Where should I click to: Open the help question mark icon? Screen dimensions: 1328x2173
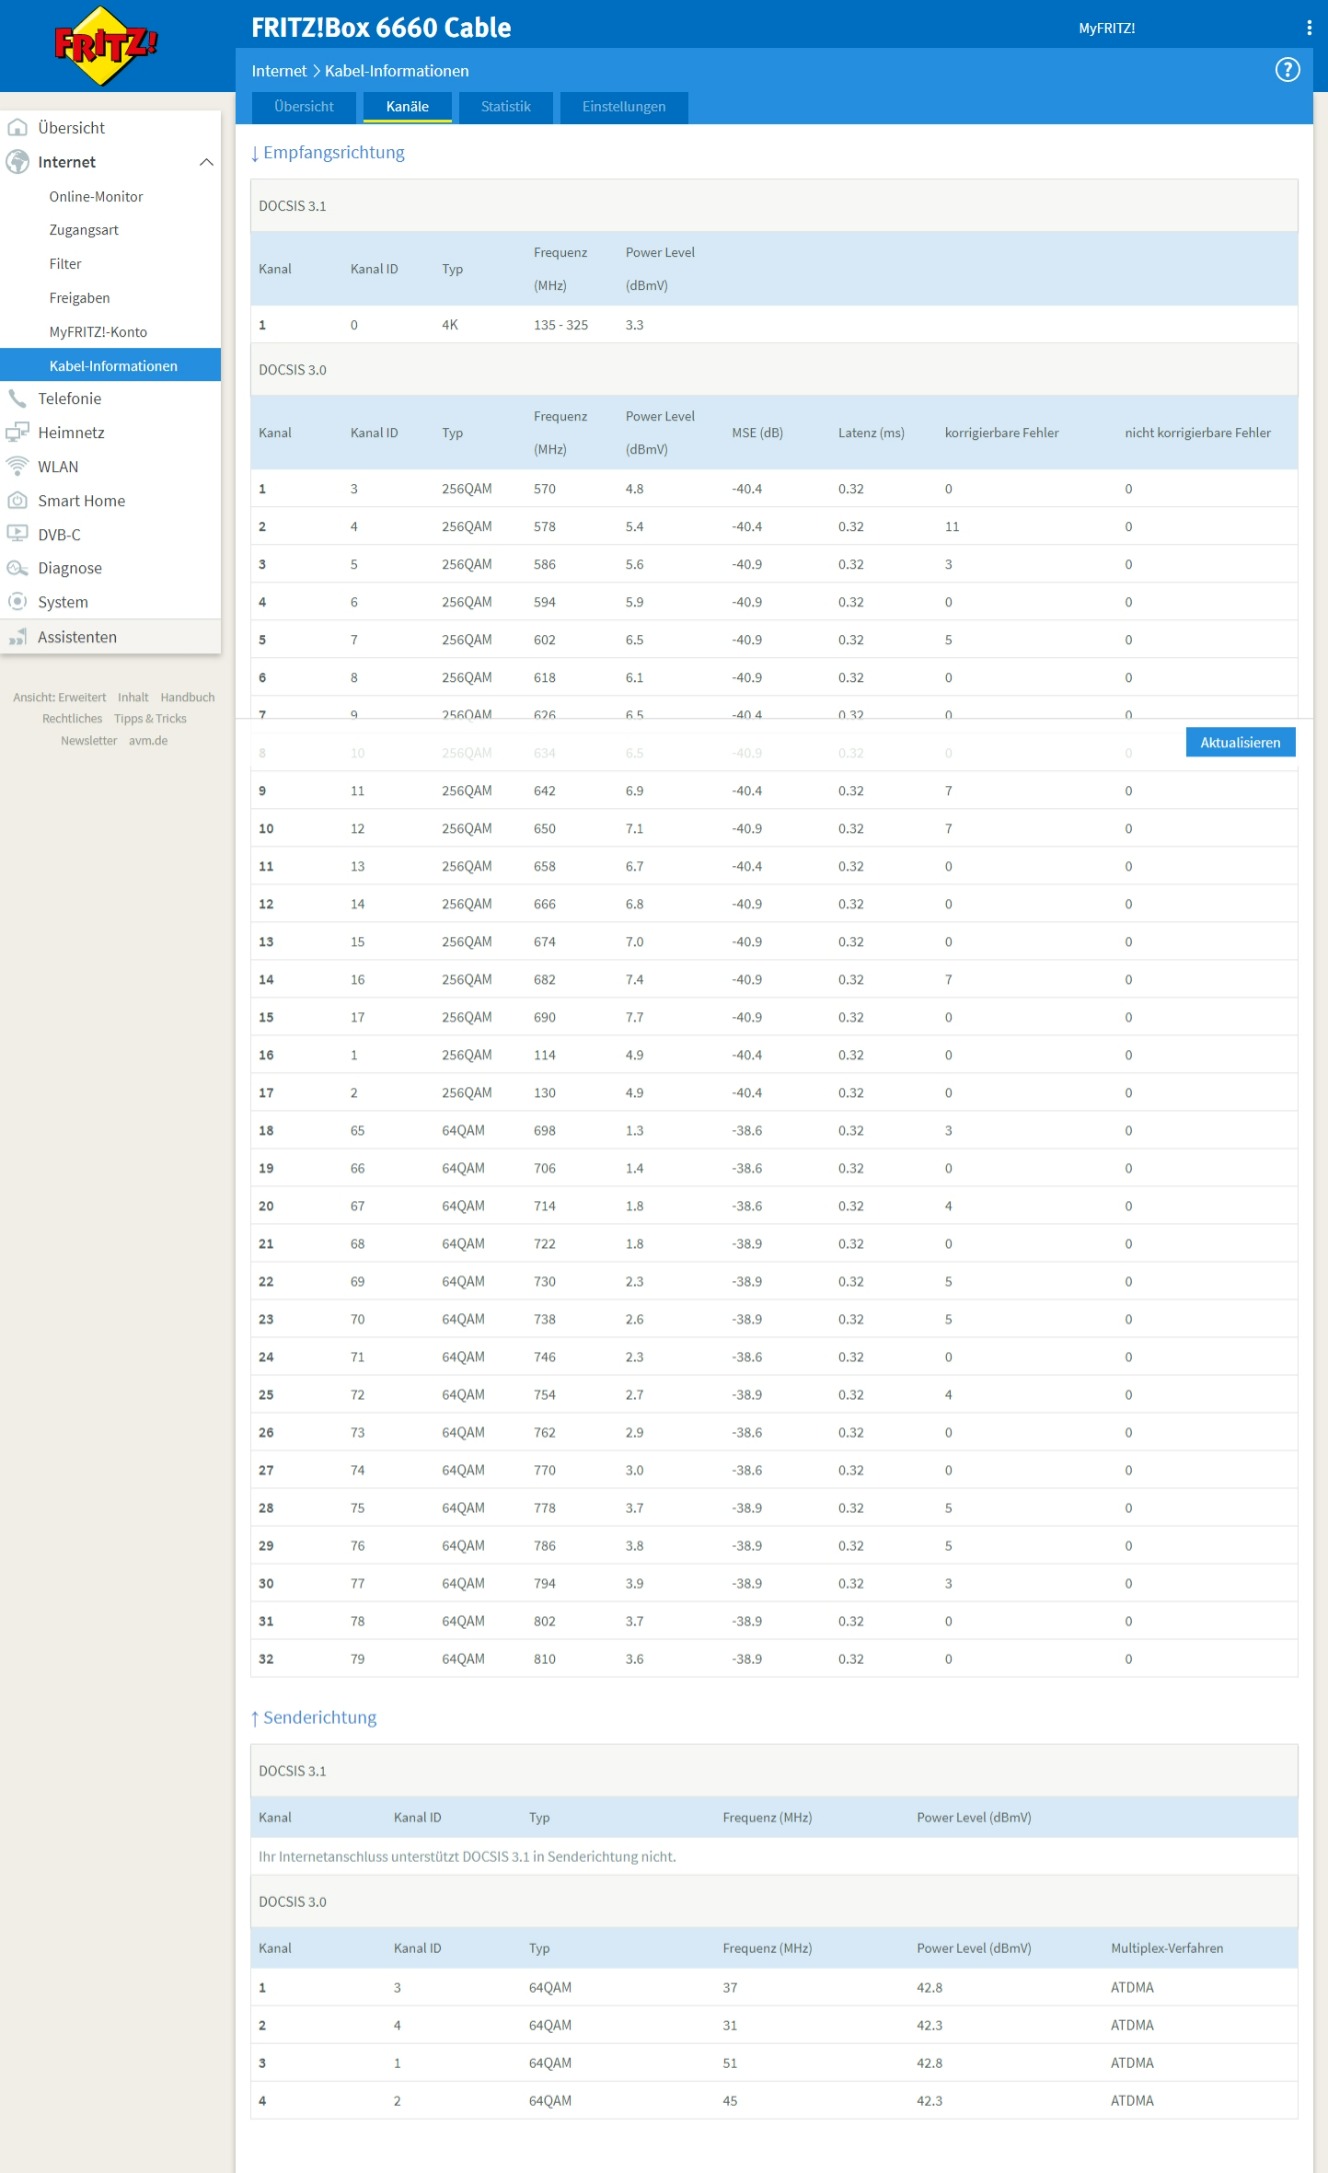[x=1287, y=70]
